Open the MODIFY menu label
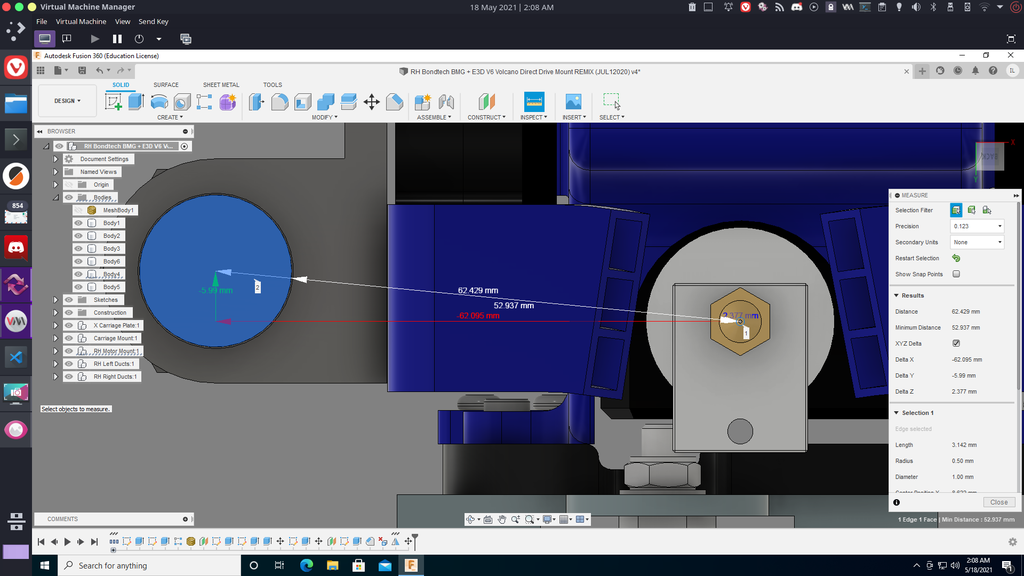 [325, 118]
